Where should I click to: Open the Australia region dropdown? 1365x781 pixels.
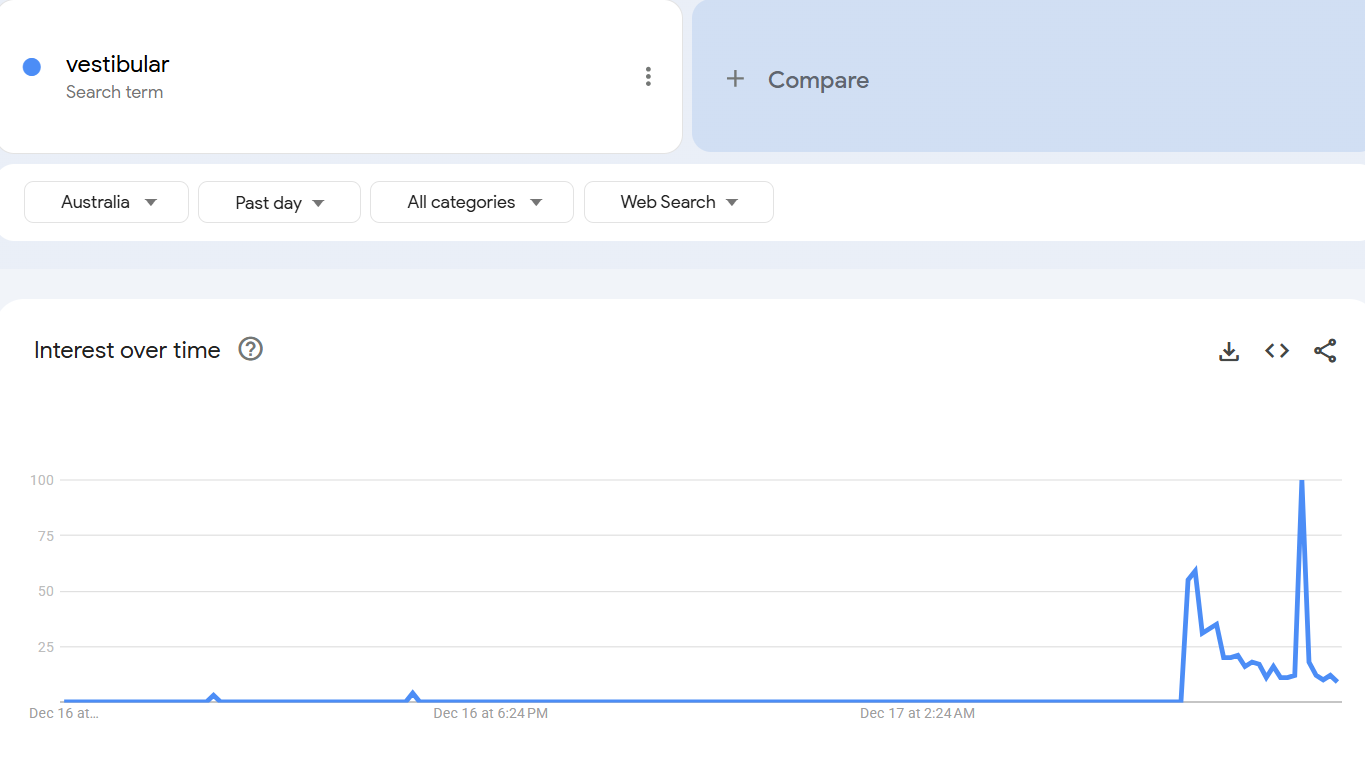[106, 202]
